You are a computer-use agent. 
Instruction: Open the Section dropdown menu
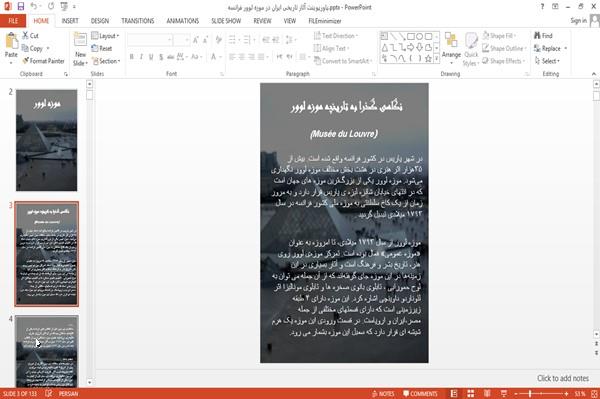tap(106, 61)
